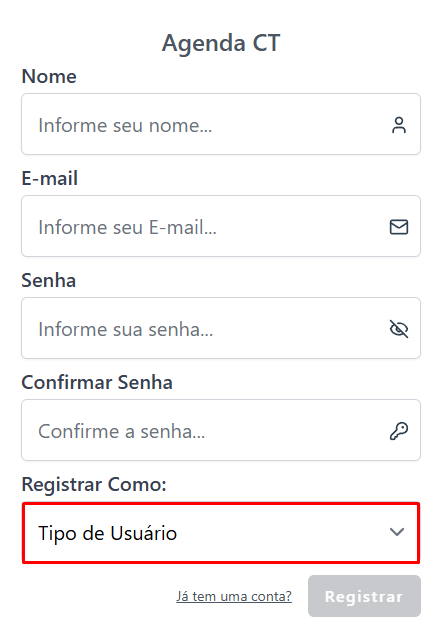Click the Nome field label
Viewport: 442px width, 638px height.
click(49, 76)
